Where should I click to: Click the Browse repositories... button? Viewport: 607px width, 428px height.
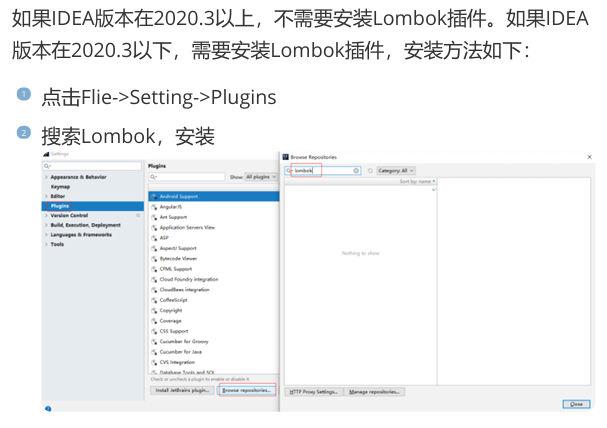point(247,390)
